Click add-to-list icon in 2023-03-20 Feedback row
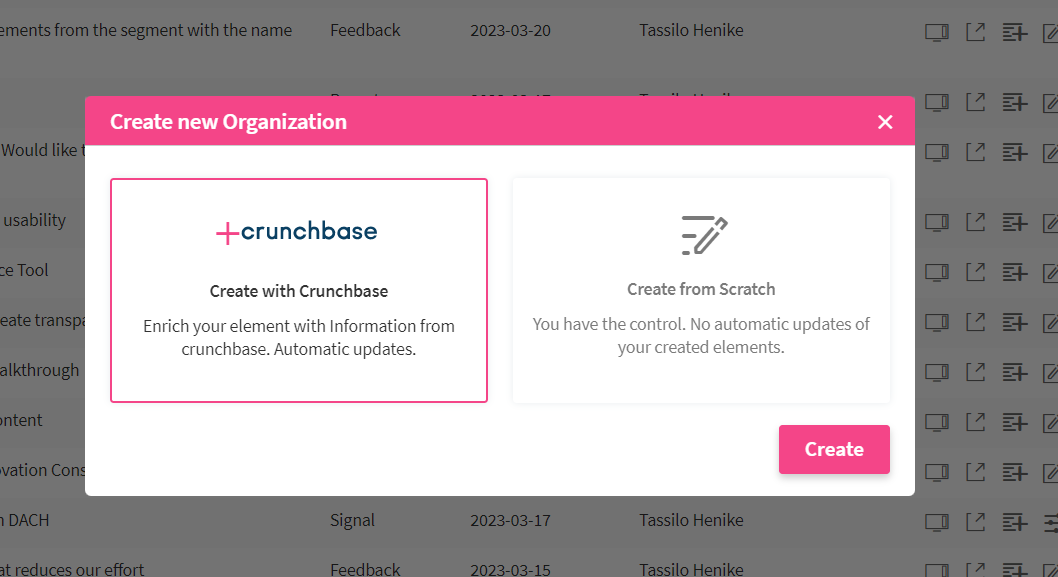This screenshot has width=1058, height=577. [x=1015, y=31]
